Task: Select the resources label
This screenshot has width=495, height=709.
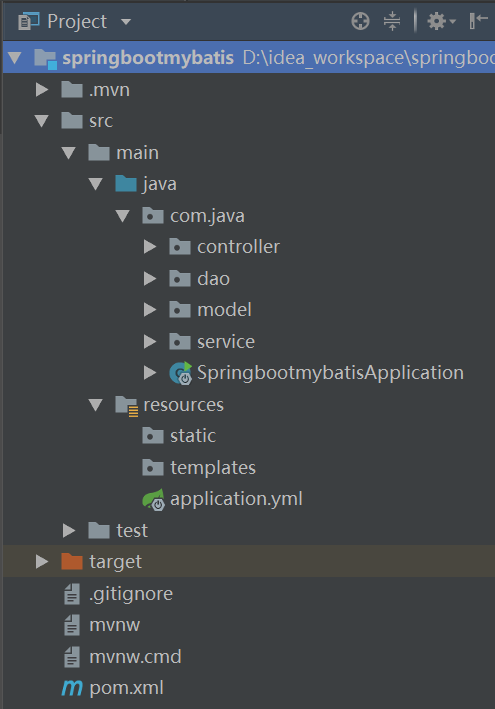Action: click(184, 405)
